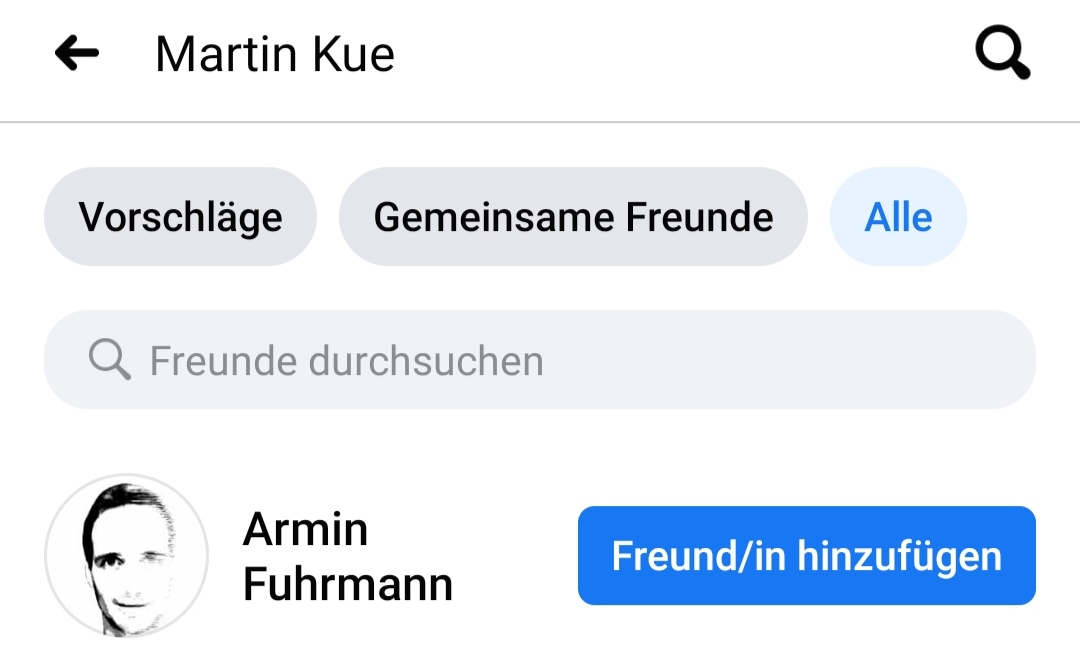Viewport: 1080px width, 659px height.
Task: Click the magnifier inside the friends search box
Action: pos(109,360)
